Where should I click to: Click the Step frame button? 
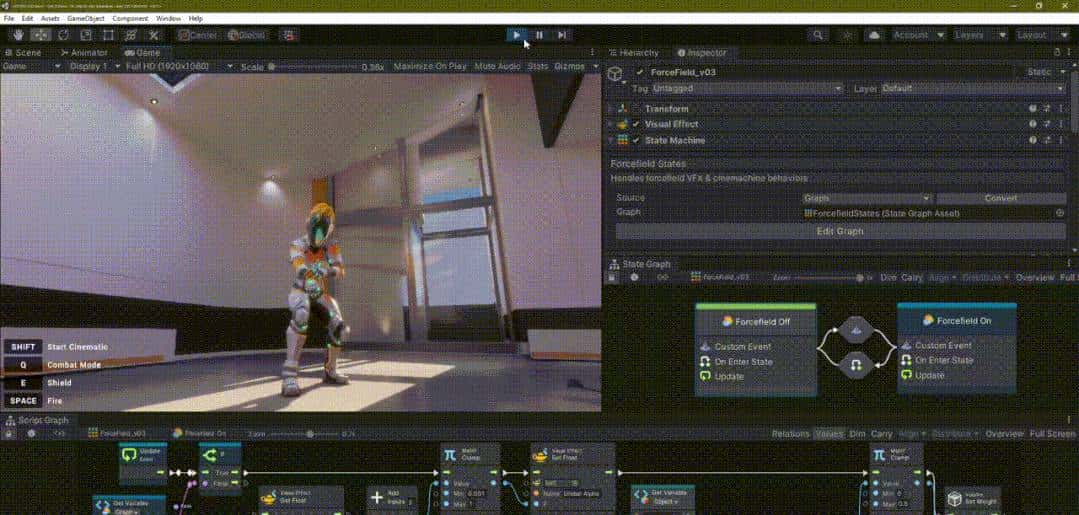[x=562, y=35]
